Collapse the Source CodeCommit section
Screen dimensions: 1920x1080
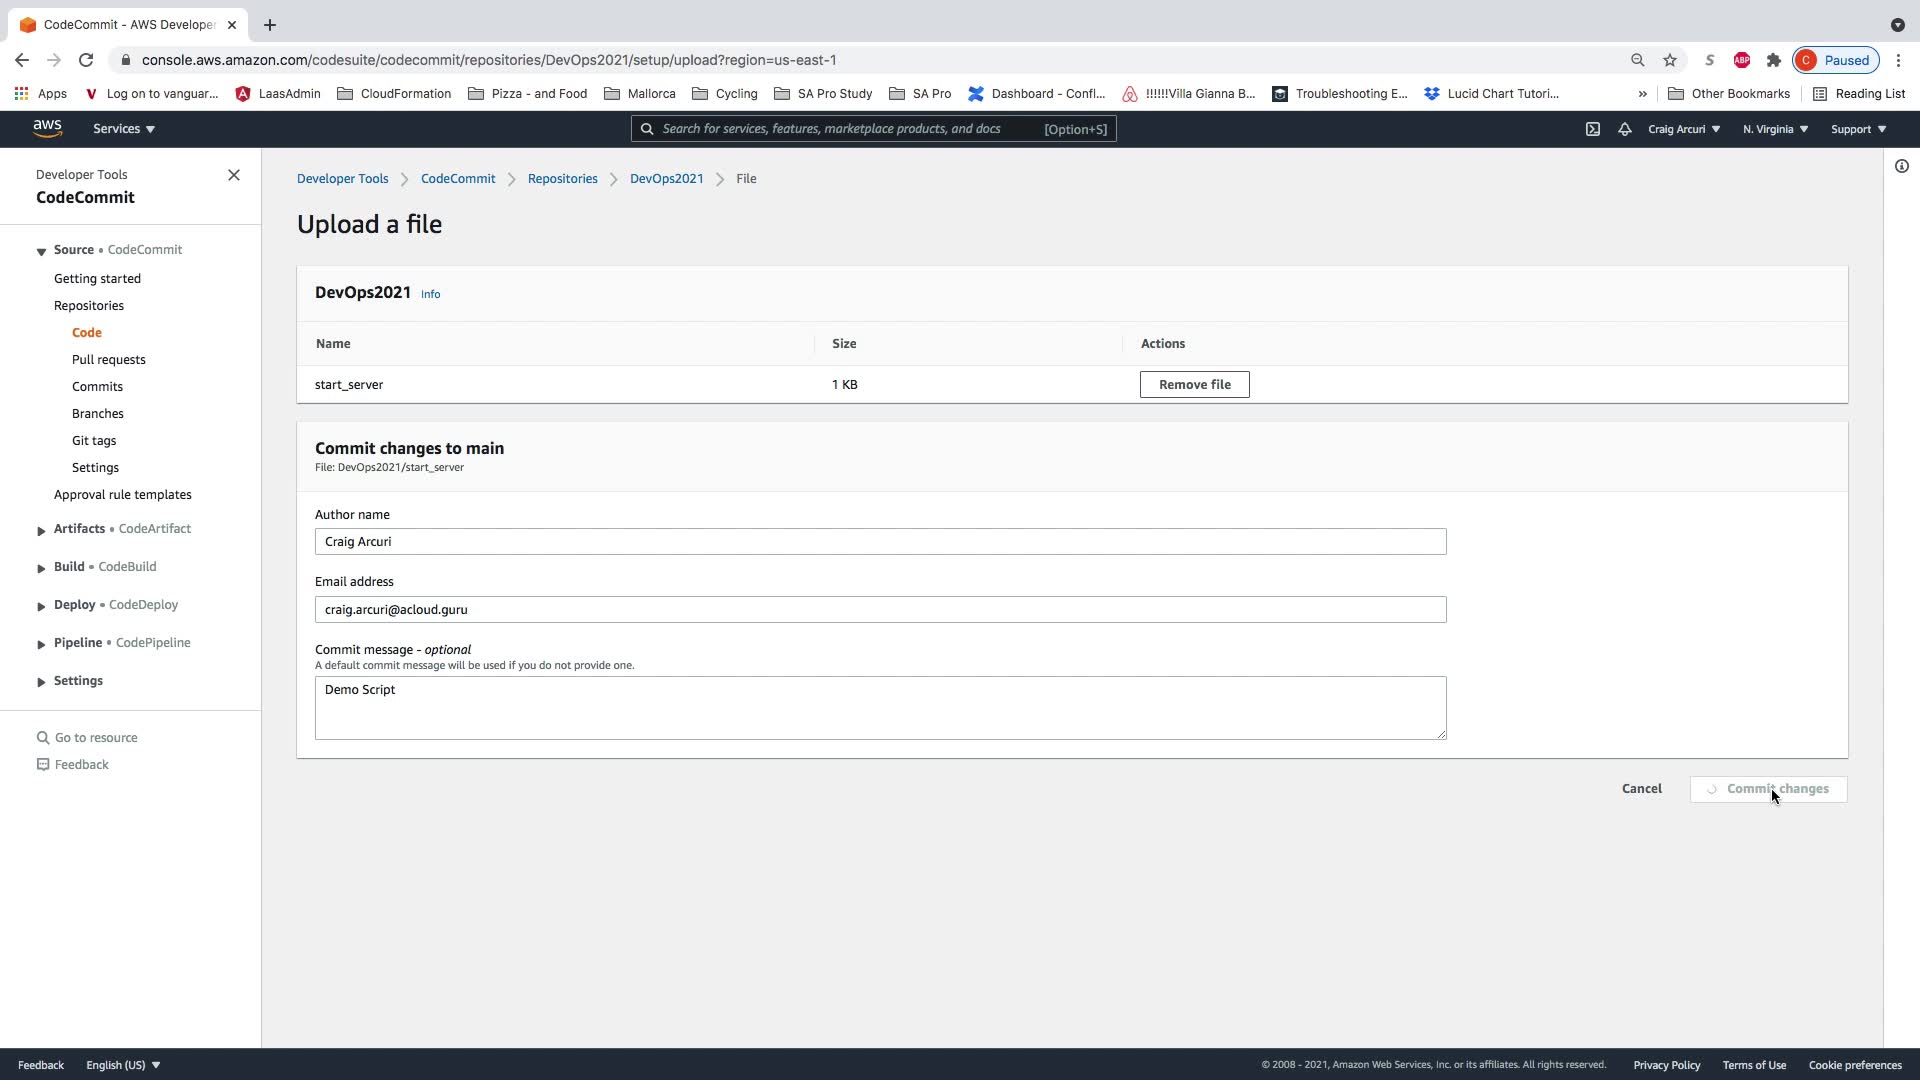41,251
